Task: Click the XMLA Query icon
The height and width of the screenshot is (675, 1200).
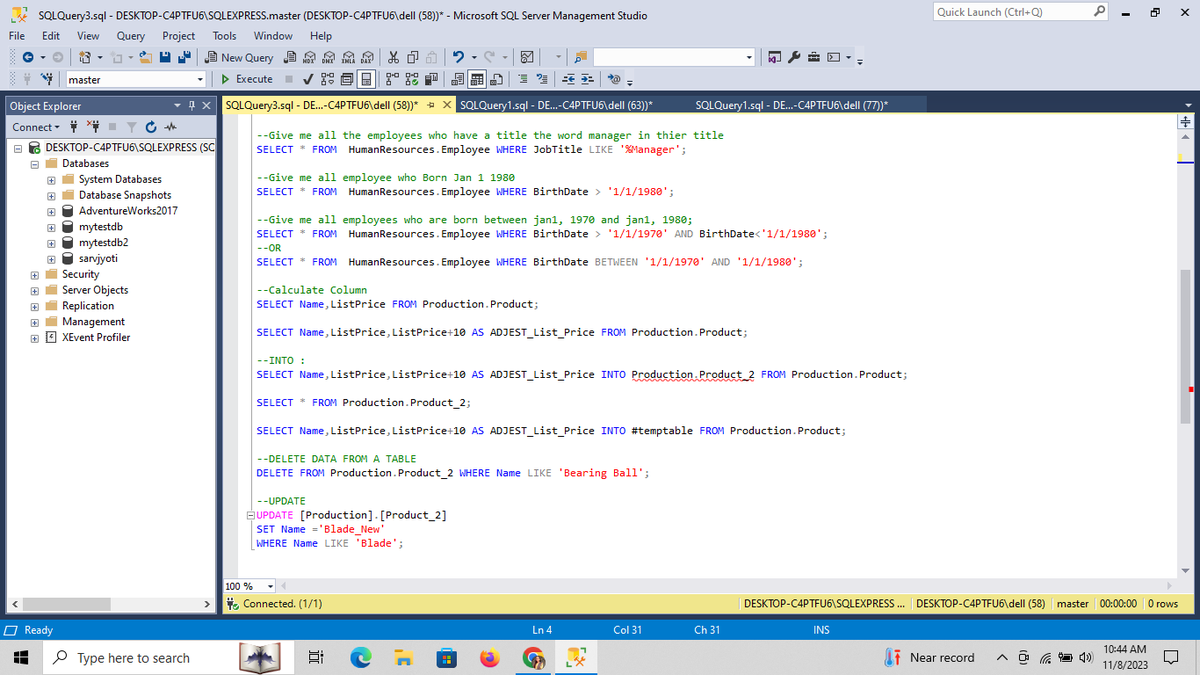Action: pos(348,58)
